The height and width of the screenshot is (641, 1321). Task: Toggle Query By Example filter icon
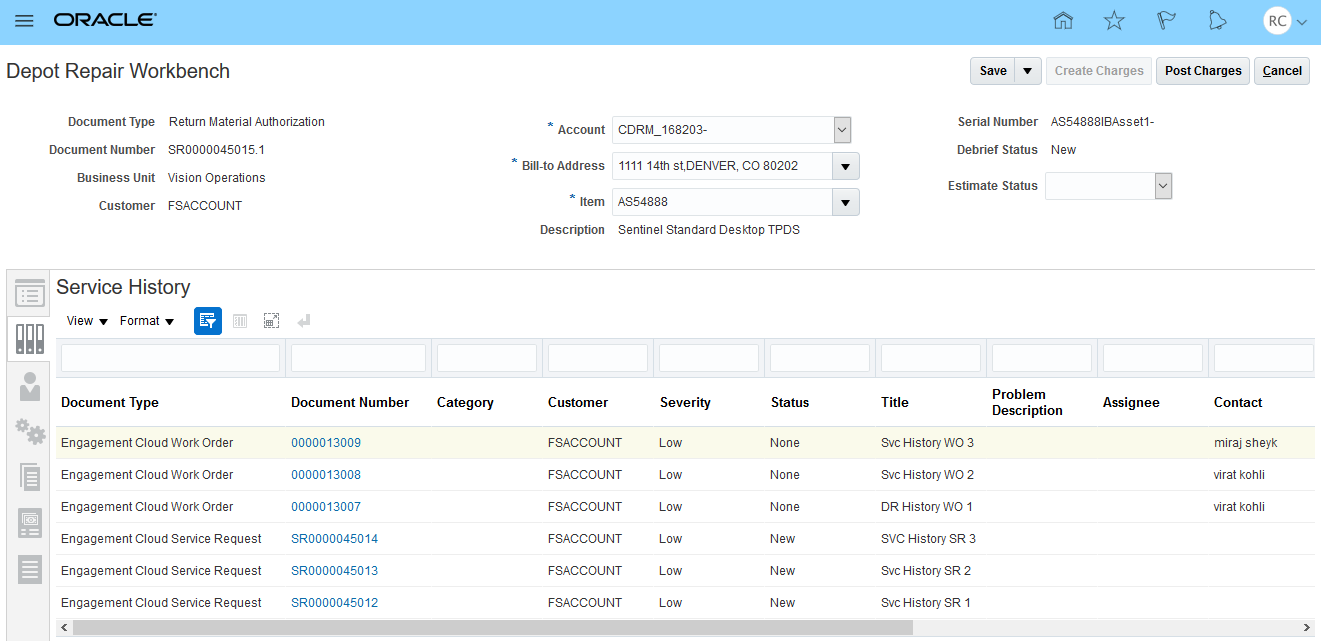click(x=208, y=321)
